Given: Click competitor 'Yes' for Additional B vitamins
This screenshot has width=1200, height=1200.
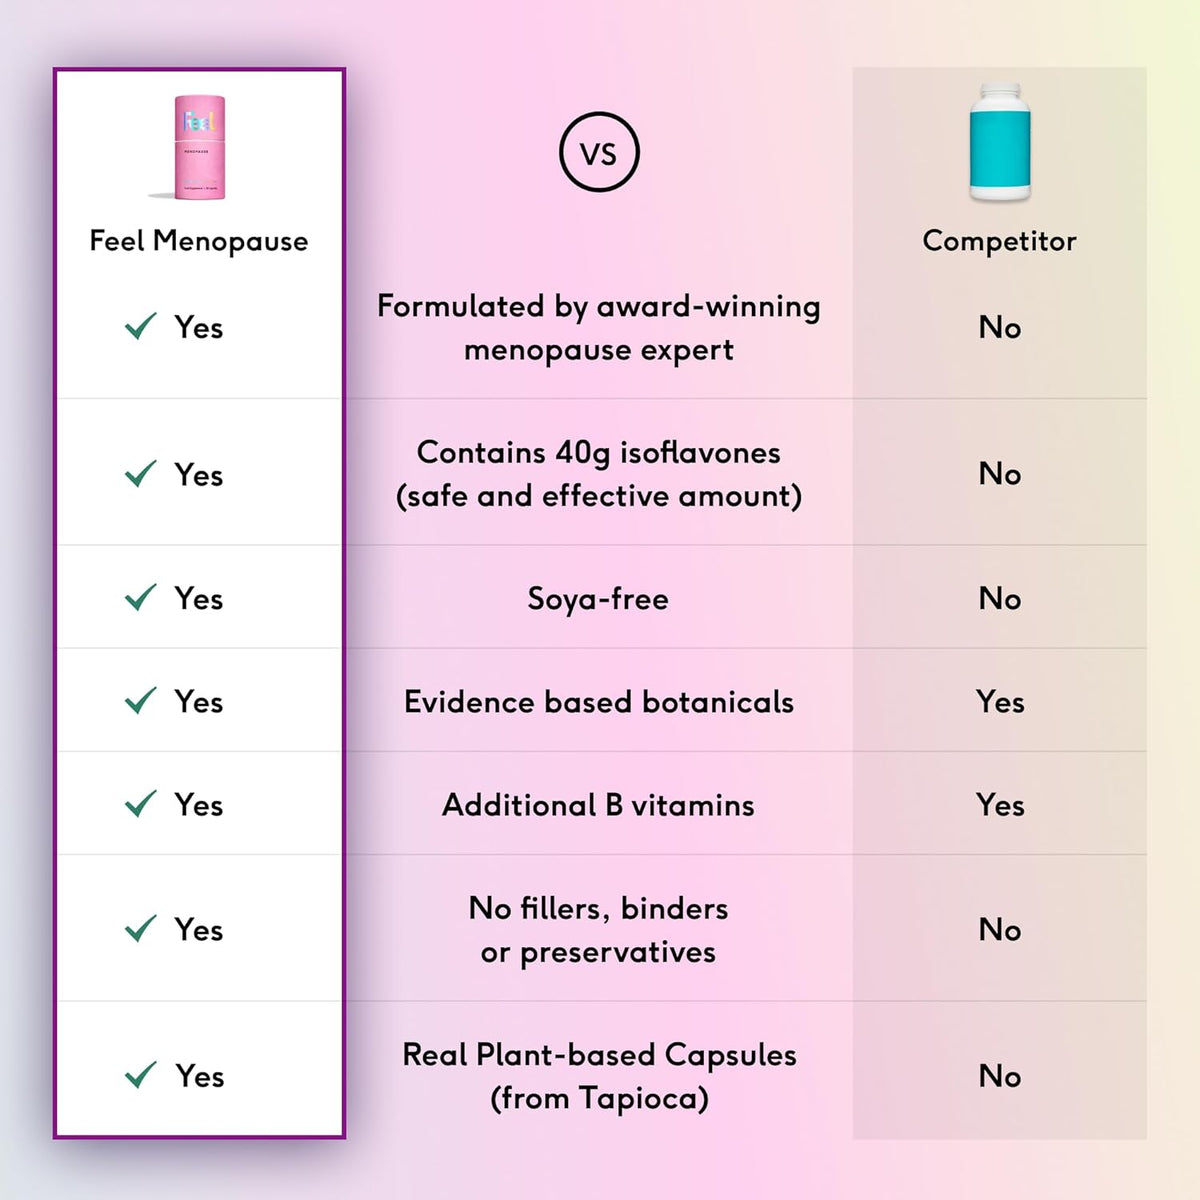Looking at the screenshot, I should point(1000,805).
